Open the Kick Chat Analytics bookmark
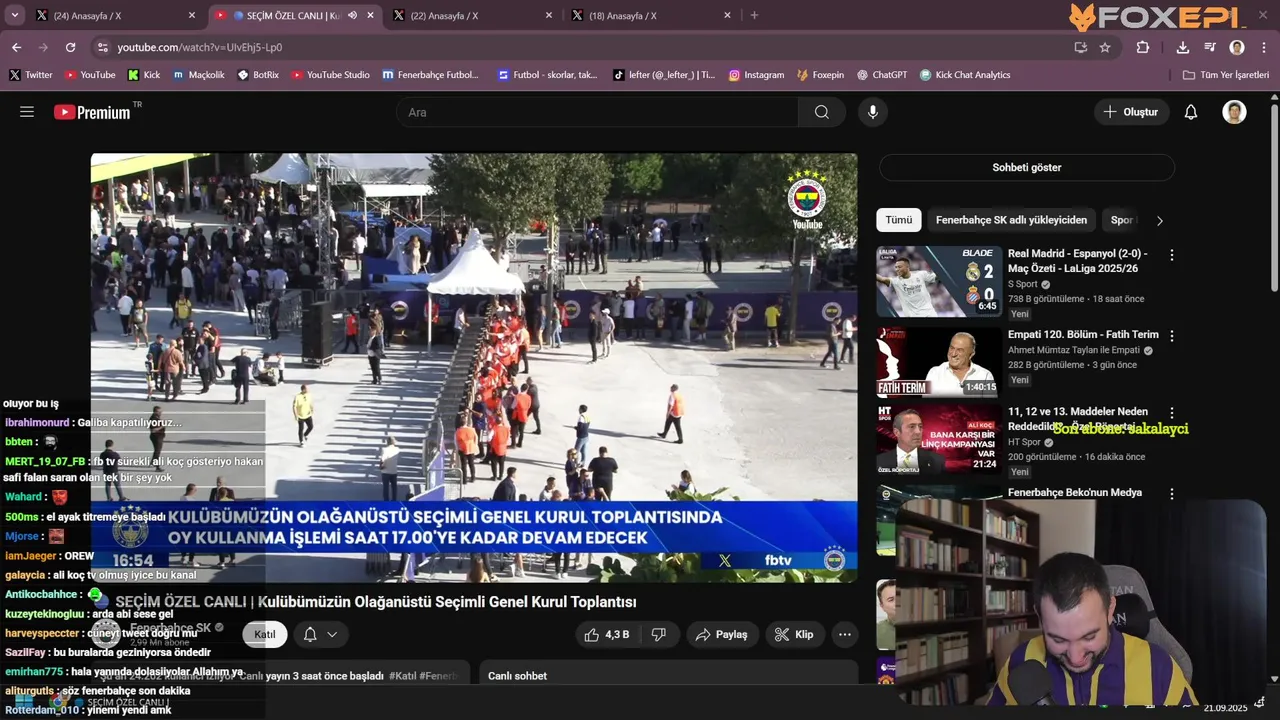Image resolution: width=1280 pixels, height=720 pixels. coord(965,75)
